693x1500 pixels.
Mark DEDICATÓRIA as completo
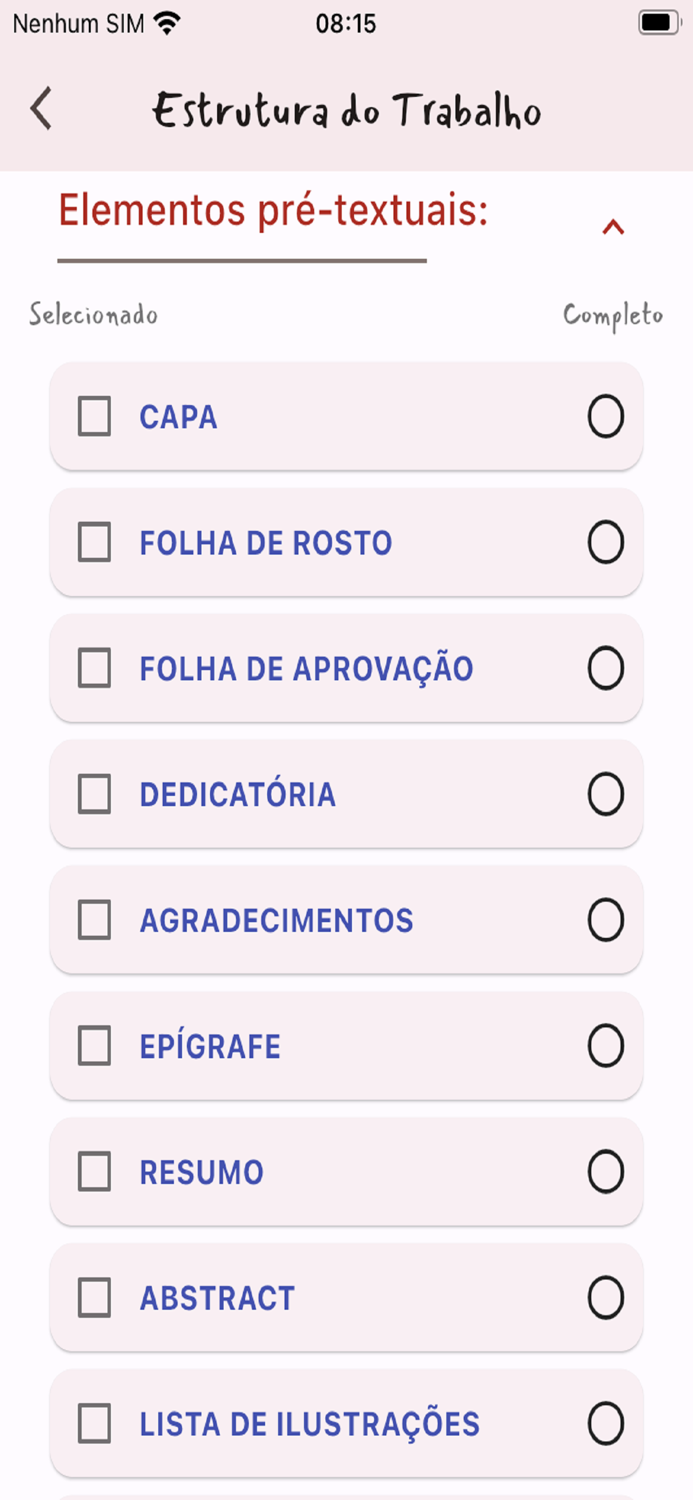pos(606,795)
